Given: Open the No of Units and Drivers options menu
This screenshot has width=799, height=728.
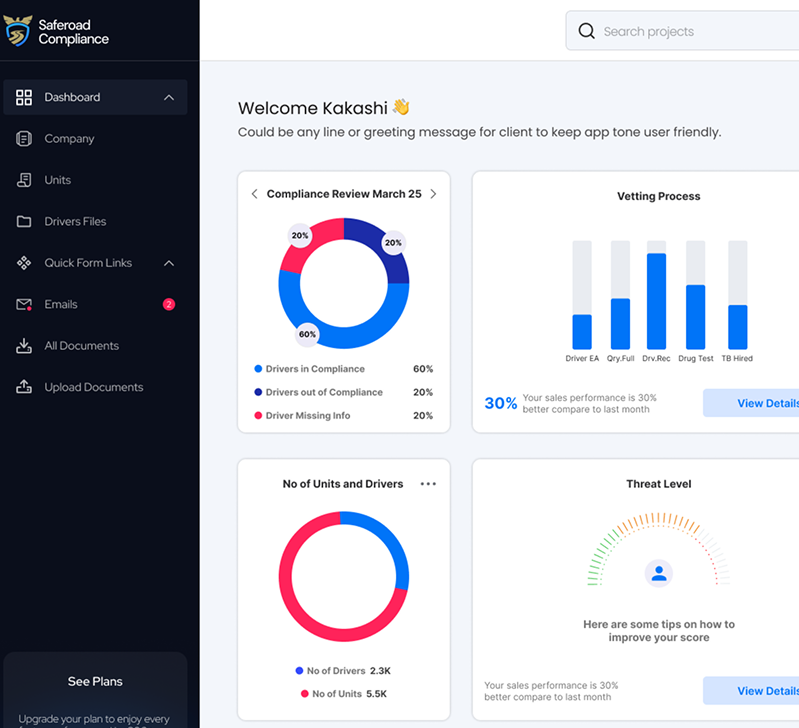Looking at the screenshot, I should coord(428,484).
